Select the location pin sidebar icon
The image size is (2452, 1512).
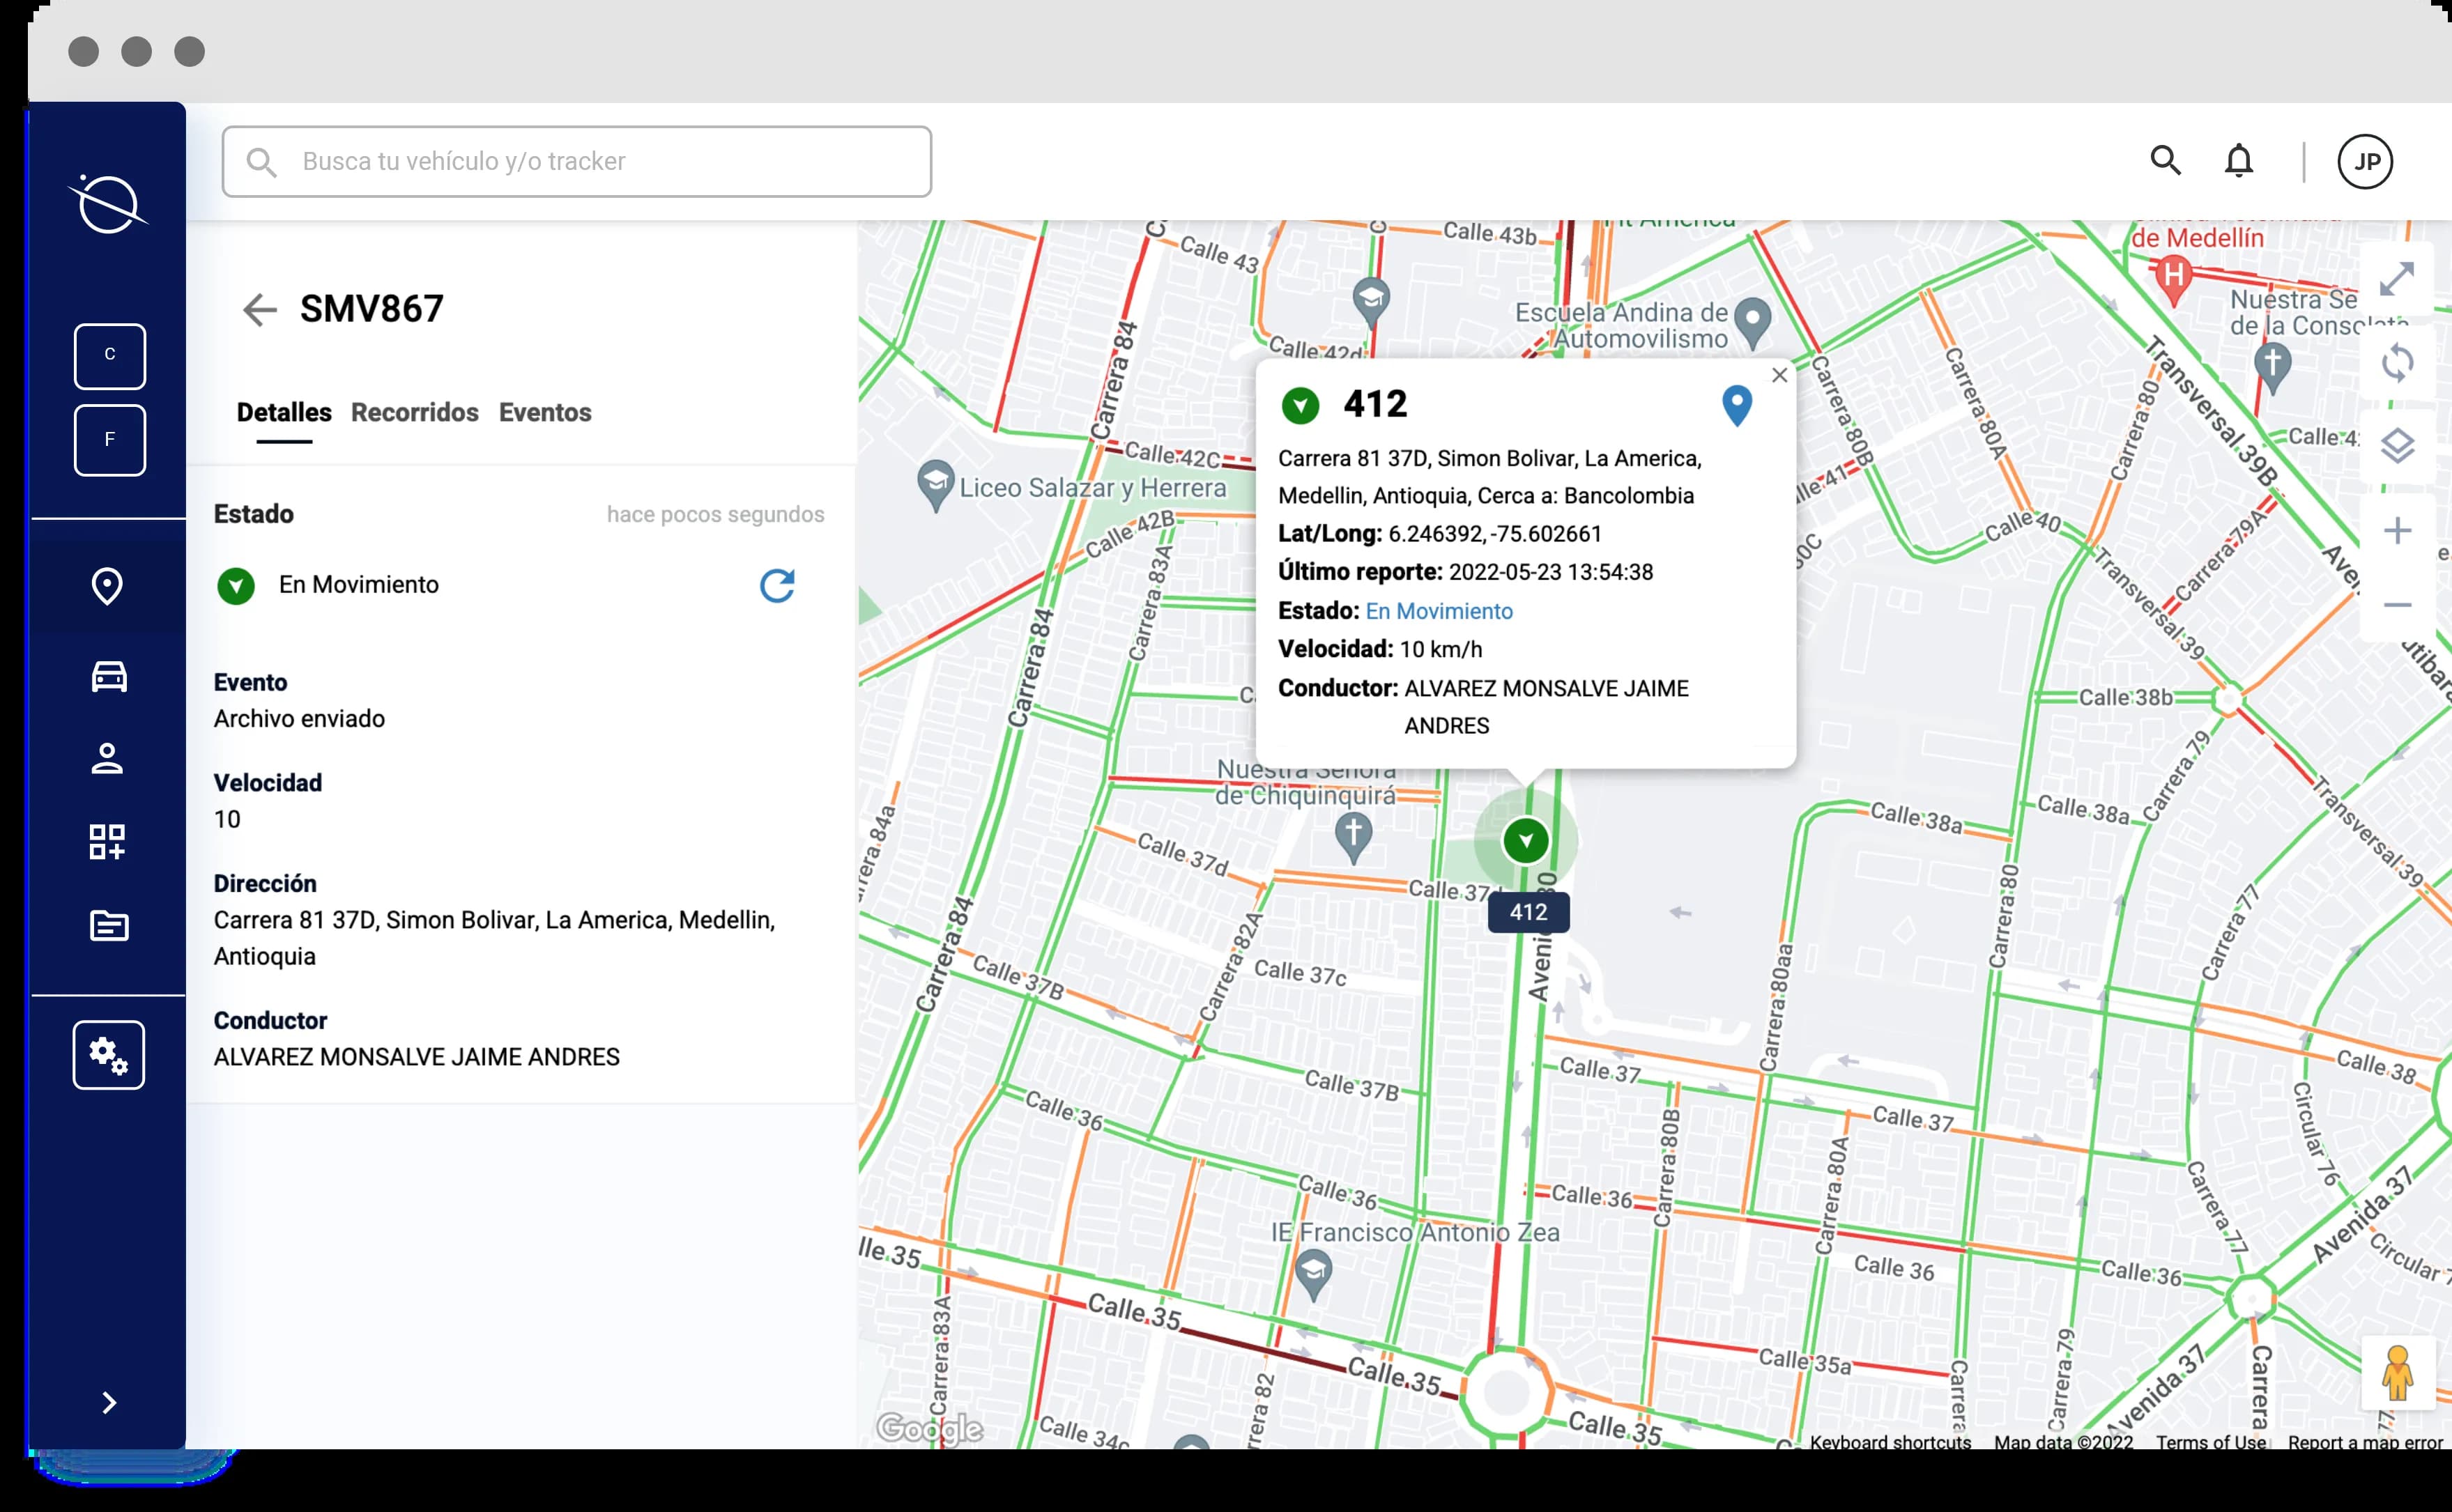[107, 586]
